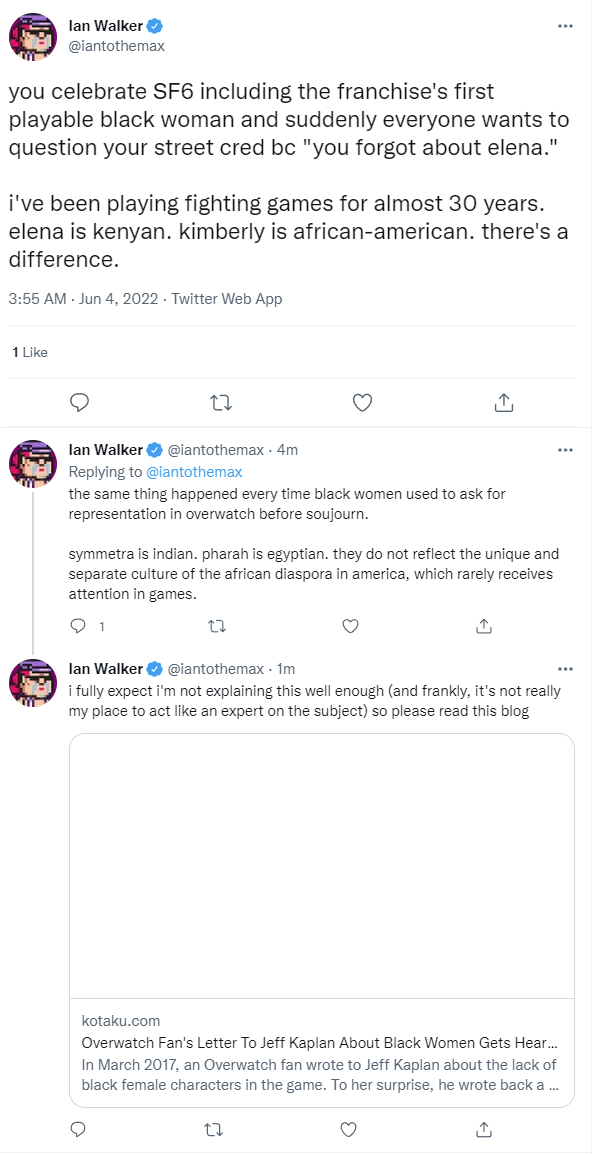Reply to the Overwatch Sojourn tweet

79,626
